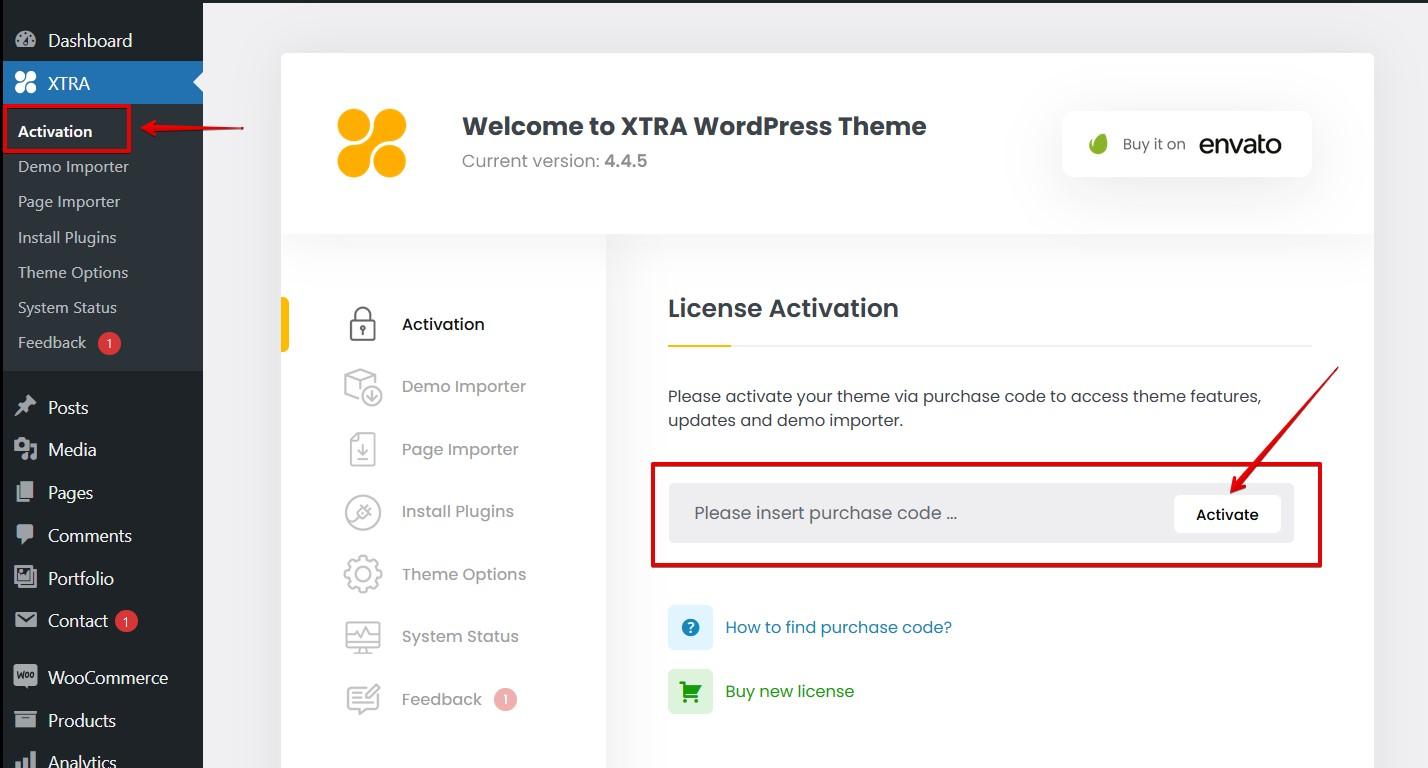Follow the Buy new license link

click(789, 692)
